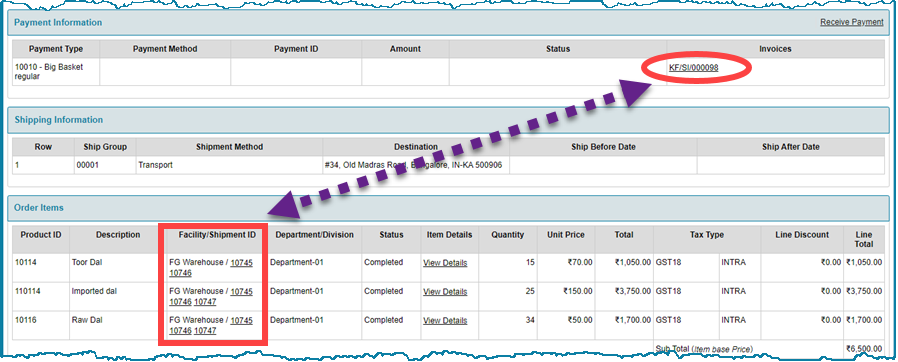
Task: Open shipment 10747 in the Raw Dal row
Action: pyautogui.click(x=205, y=330)
